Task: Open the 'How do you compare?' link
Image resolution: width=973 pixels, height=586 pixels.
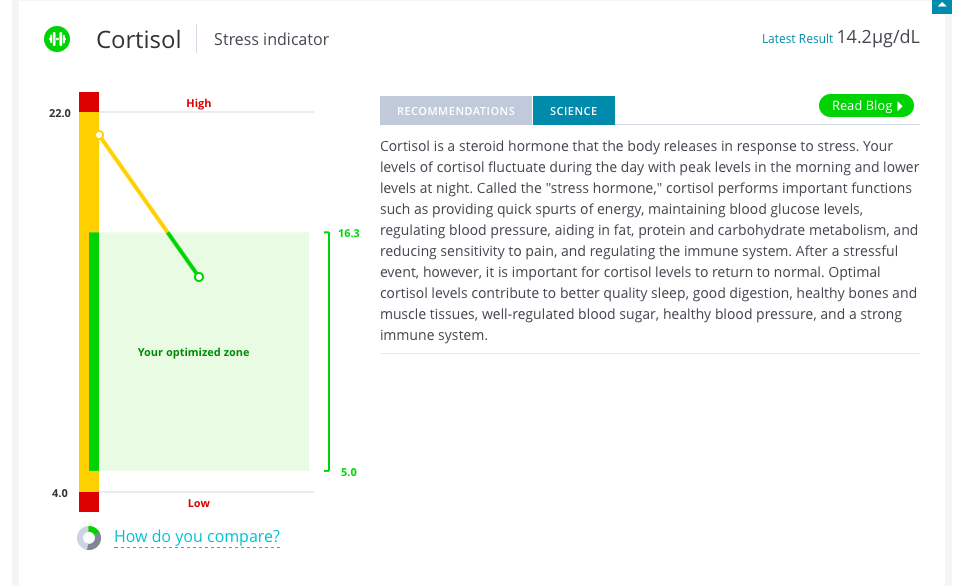Action: click(x=197, y=537)
